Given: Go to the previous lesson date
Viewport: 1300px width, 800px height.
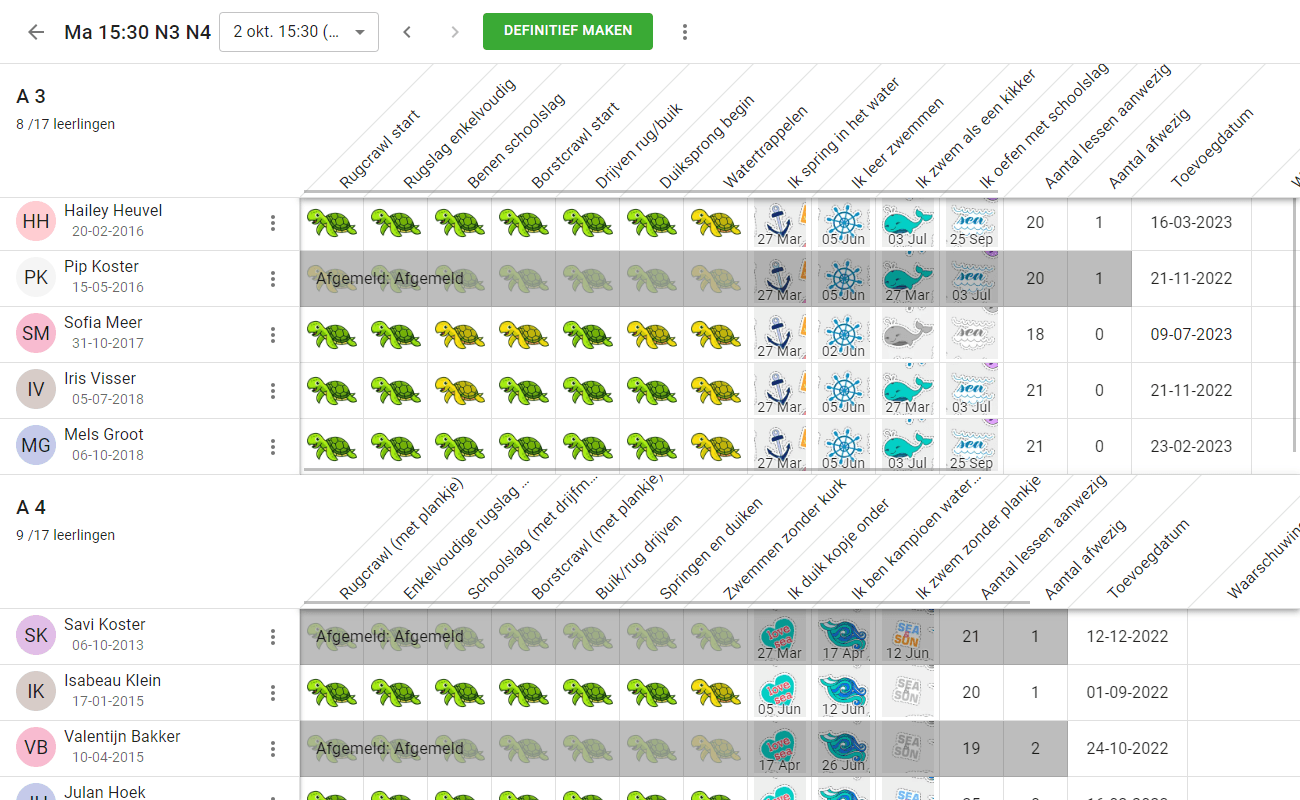Looking at the screenshot, I should [x=407, y=32].
